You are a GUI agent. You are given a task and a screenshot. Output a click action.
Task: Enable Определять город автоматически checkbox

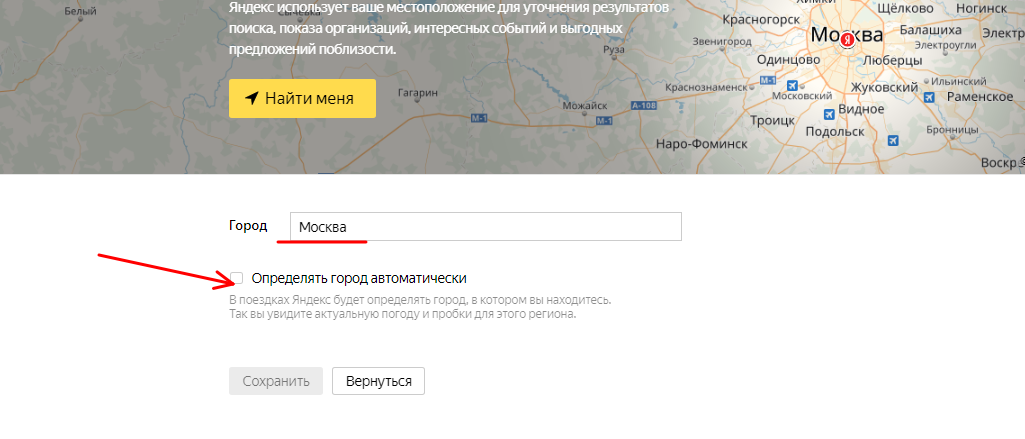click(x=237, y=278)
